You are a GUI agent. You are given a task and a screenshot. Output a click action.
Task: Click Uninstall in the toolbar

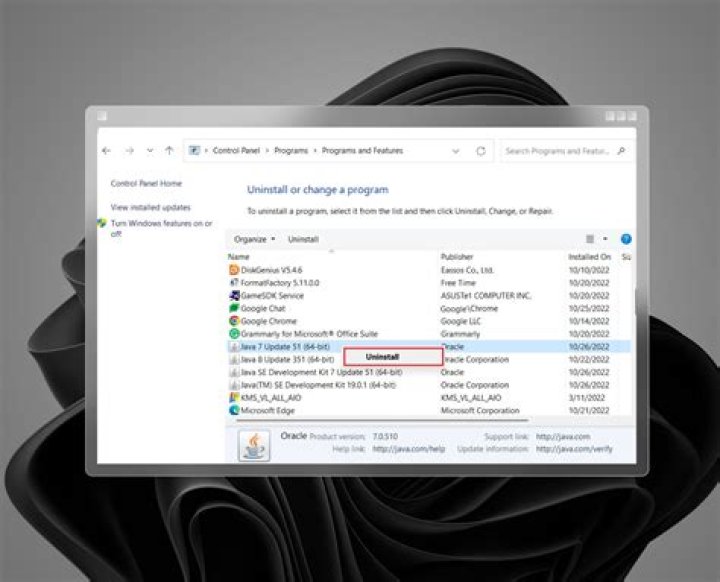pyautogui.click(x=303, y=240)
